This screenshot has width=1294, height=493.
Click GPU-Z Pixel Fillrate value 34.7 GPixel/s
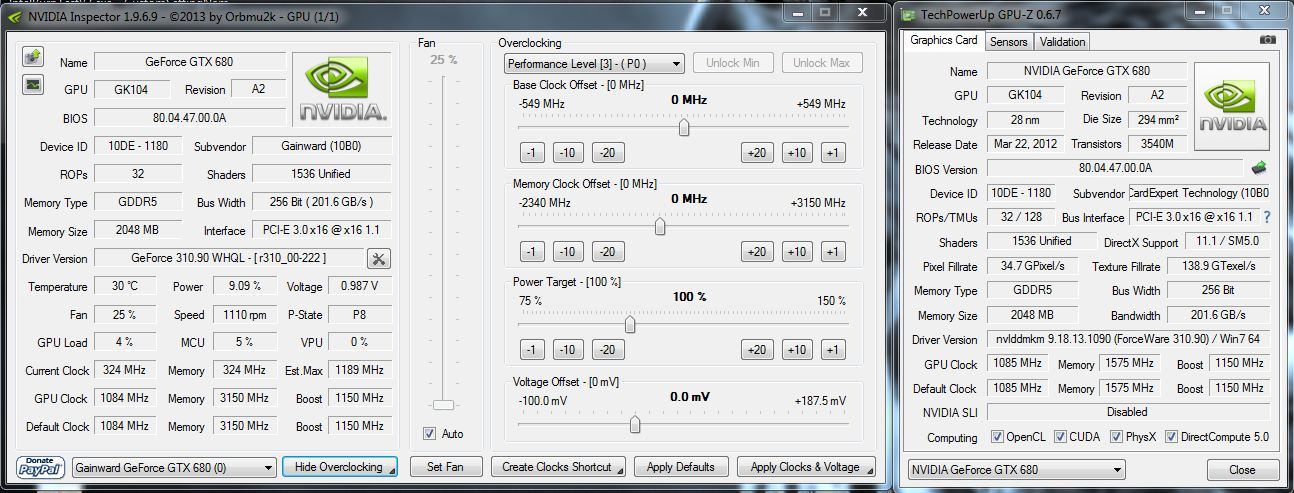click(1032, 267)
